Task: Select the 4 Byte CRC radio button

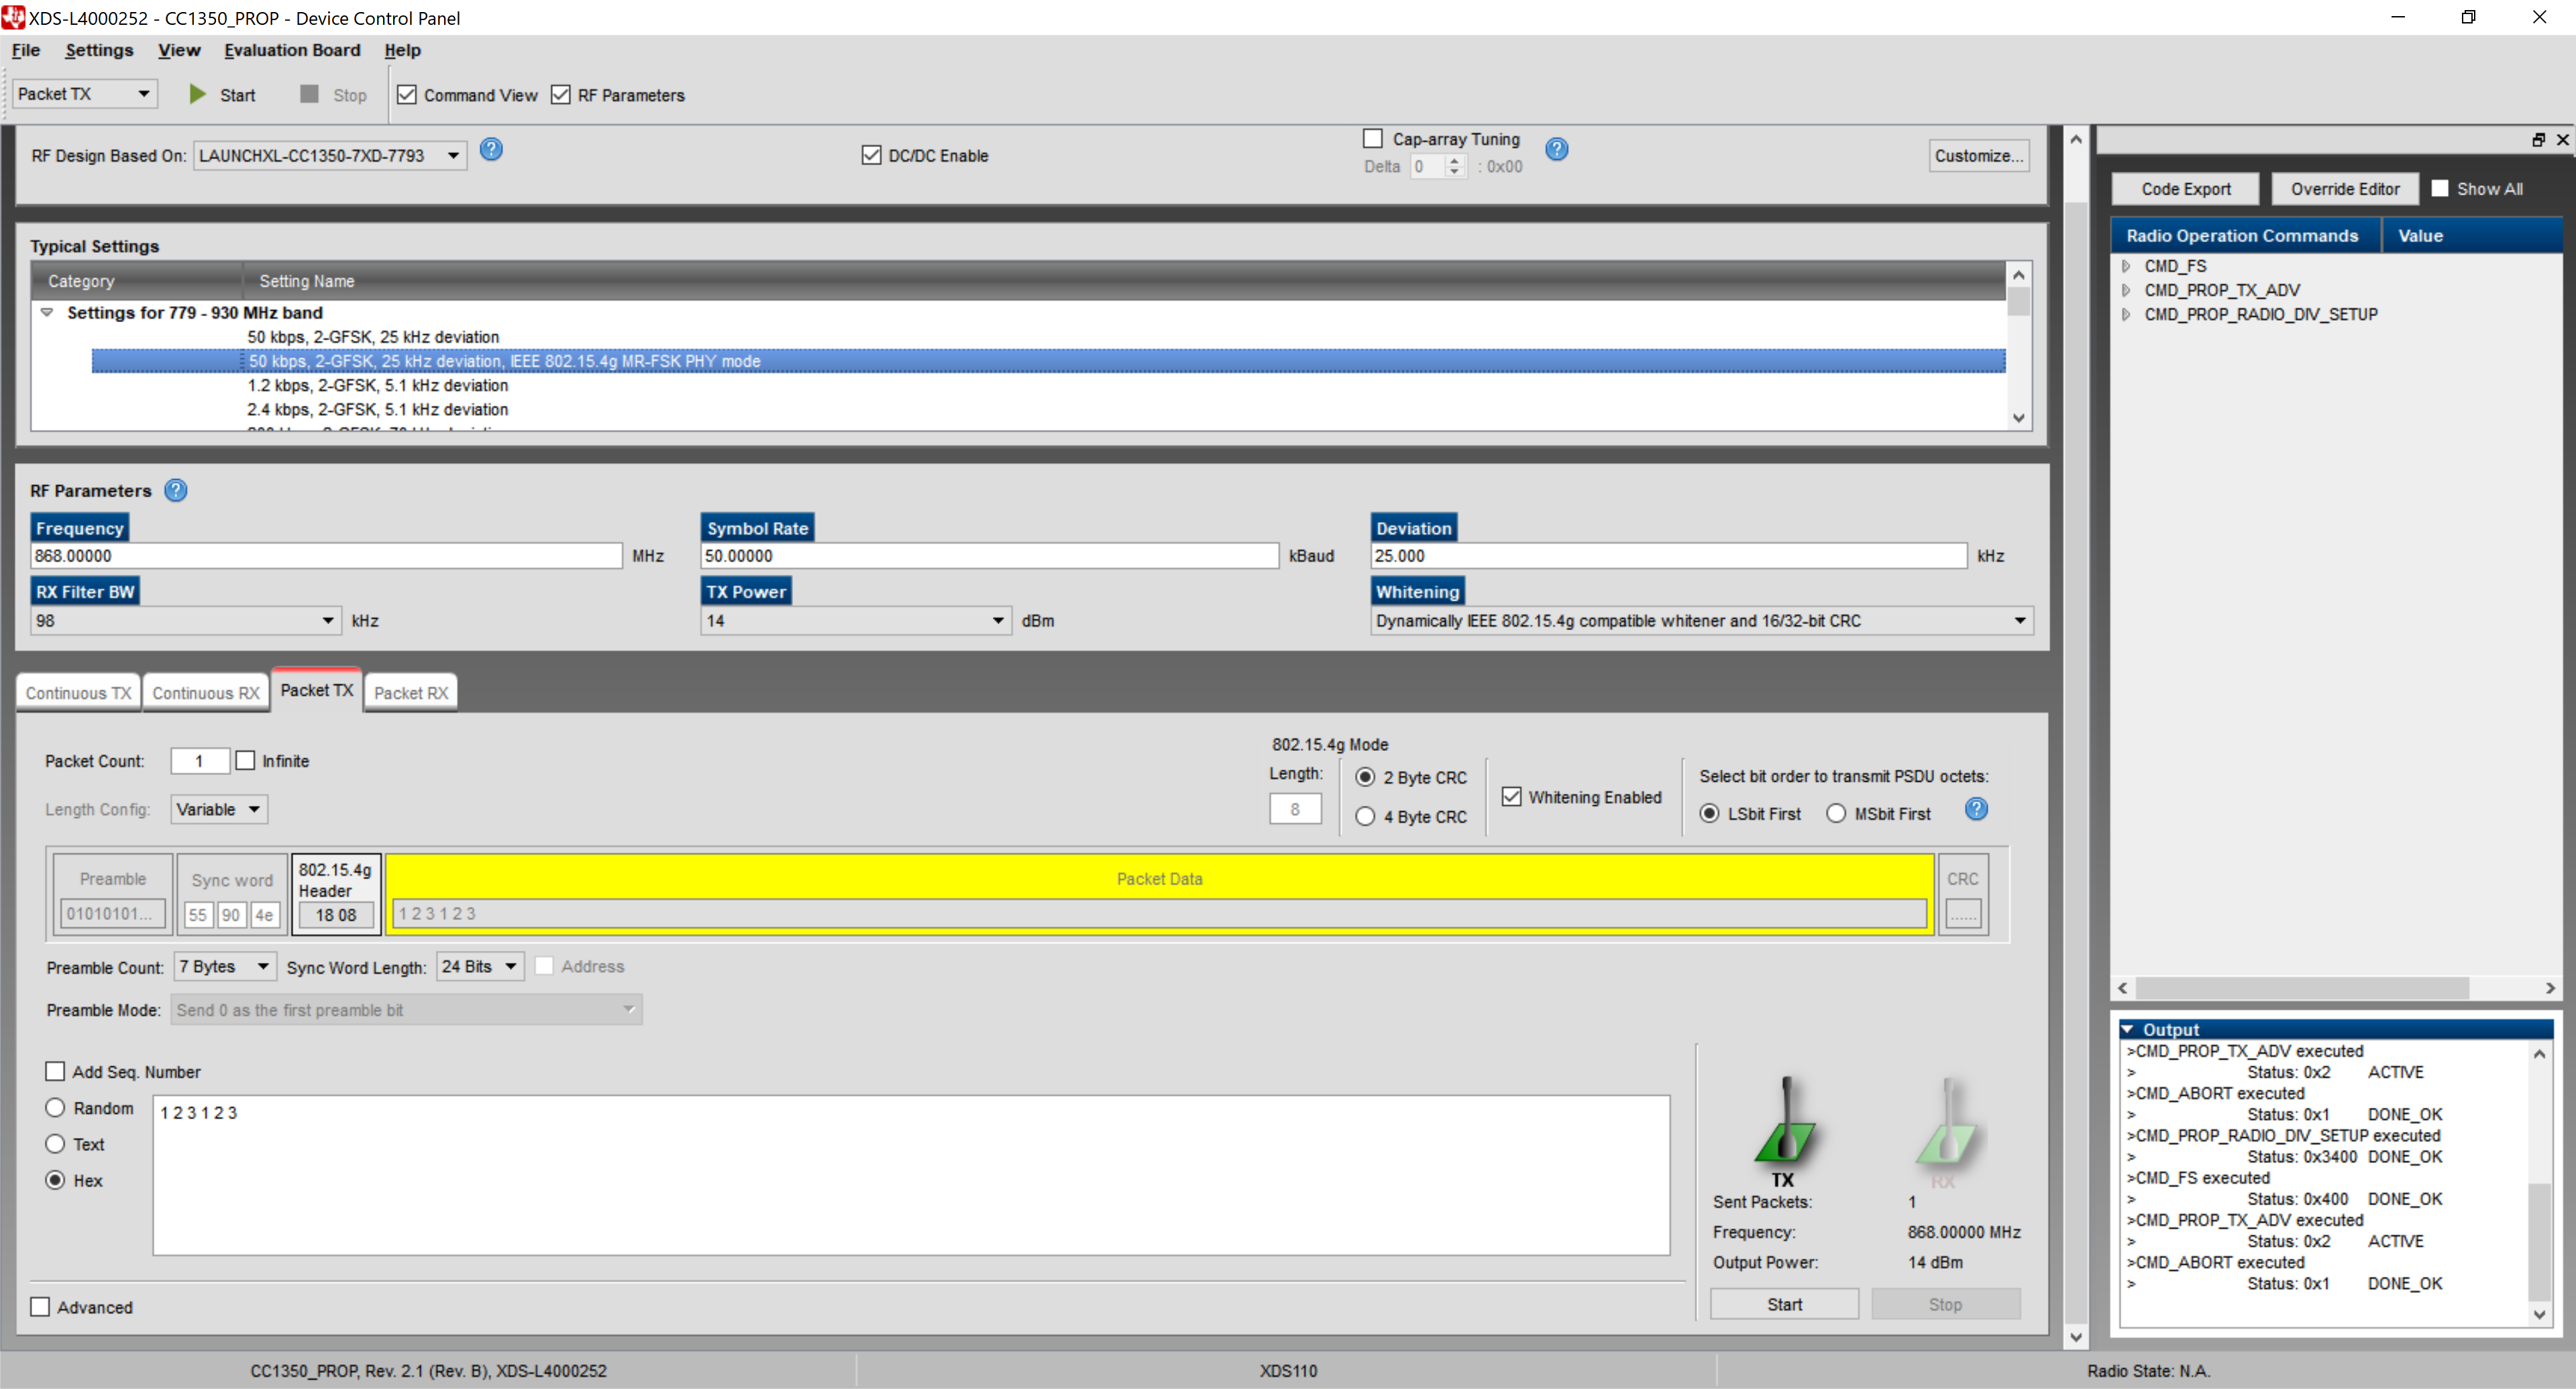Action: [1365, 817]
